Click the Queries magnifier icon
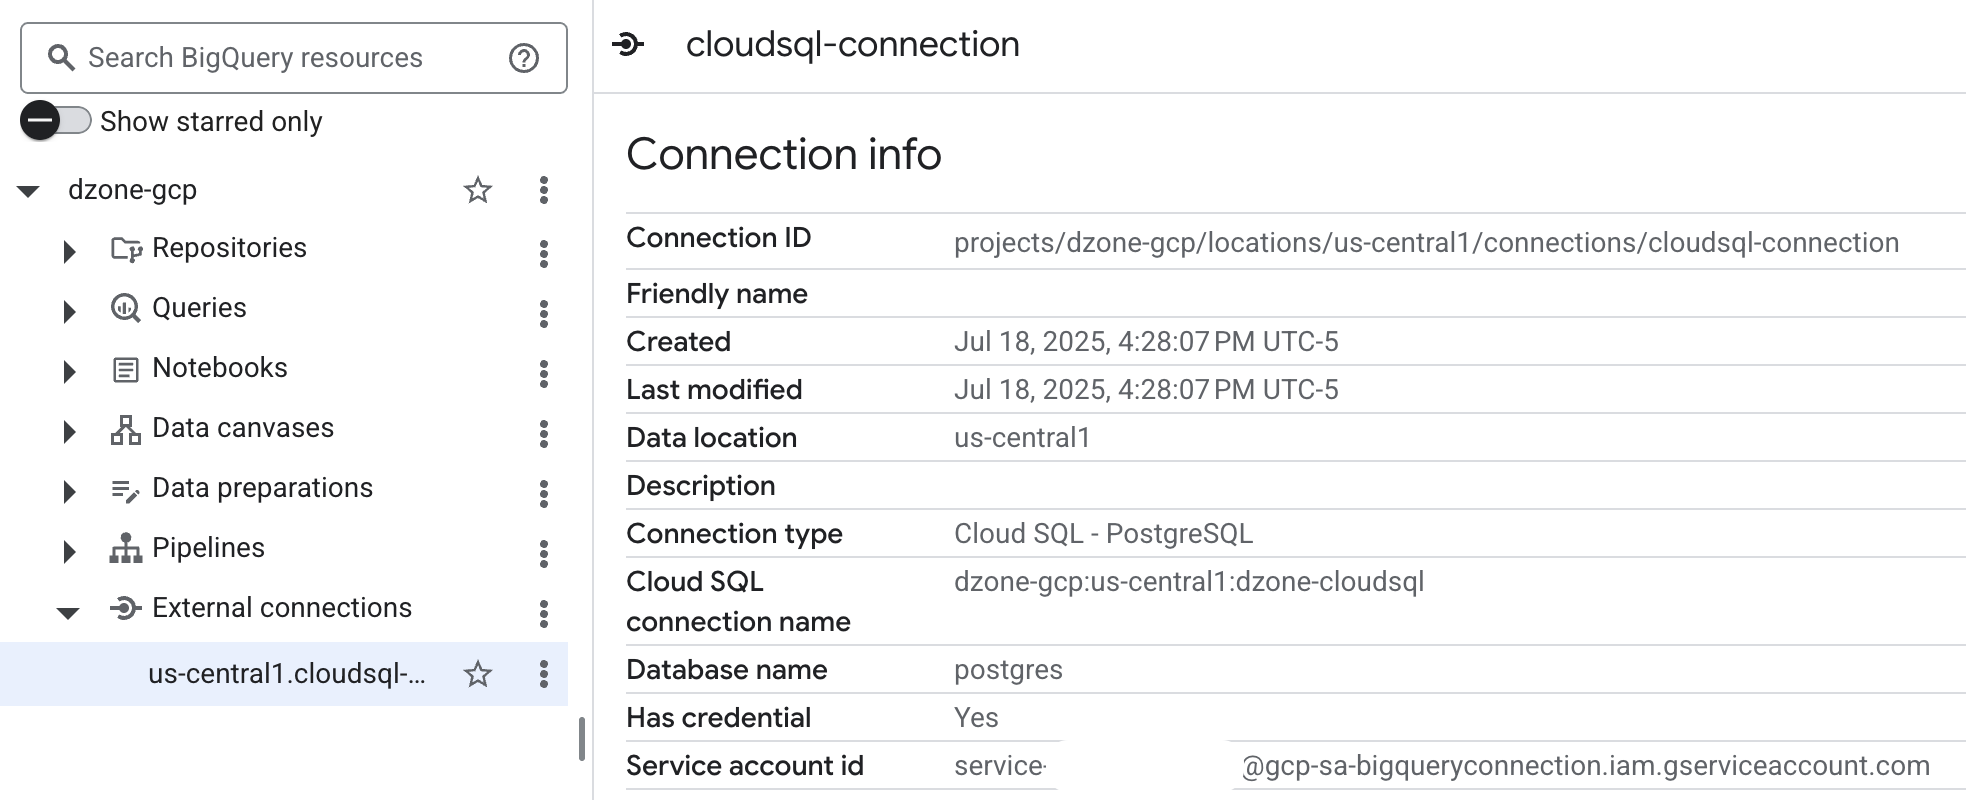1966x800 pixels. pyautogui.click(x=125, y=308)
